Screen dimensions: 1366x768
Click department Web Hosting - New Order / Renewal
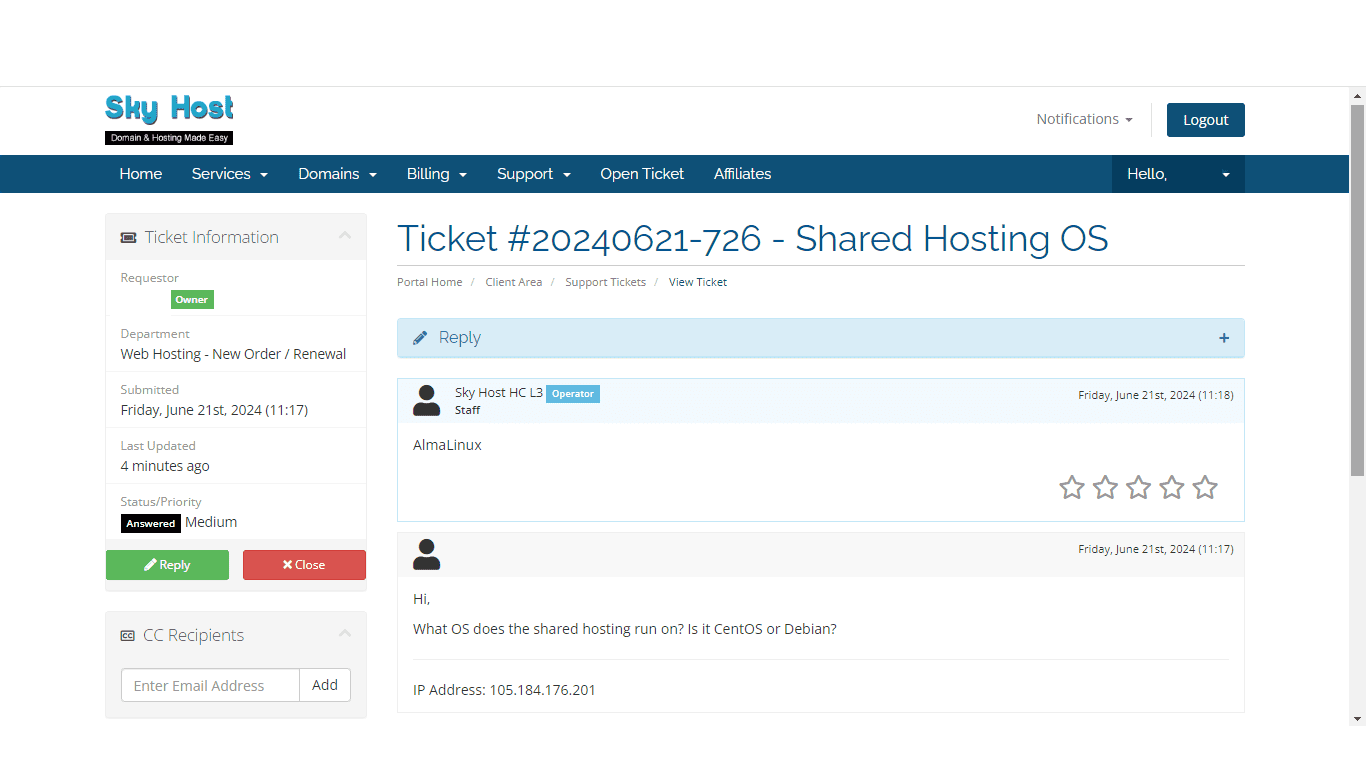(x=233, y=354)
